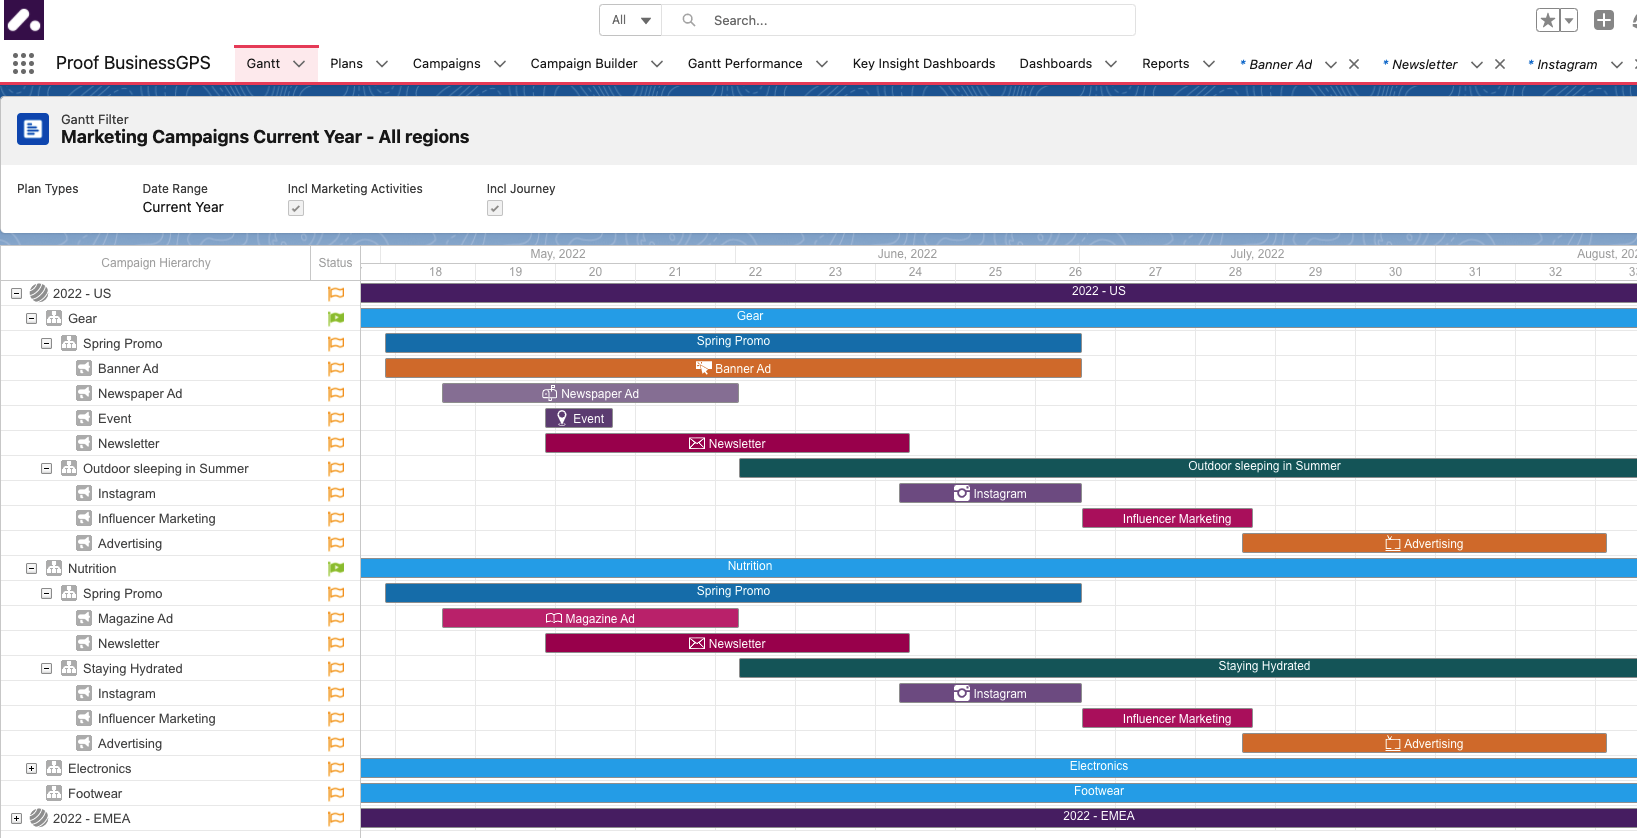Click the pink Magazine Ad Gantt bar
This screenshot has width=1637, height=838.
coord(590,618)
